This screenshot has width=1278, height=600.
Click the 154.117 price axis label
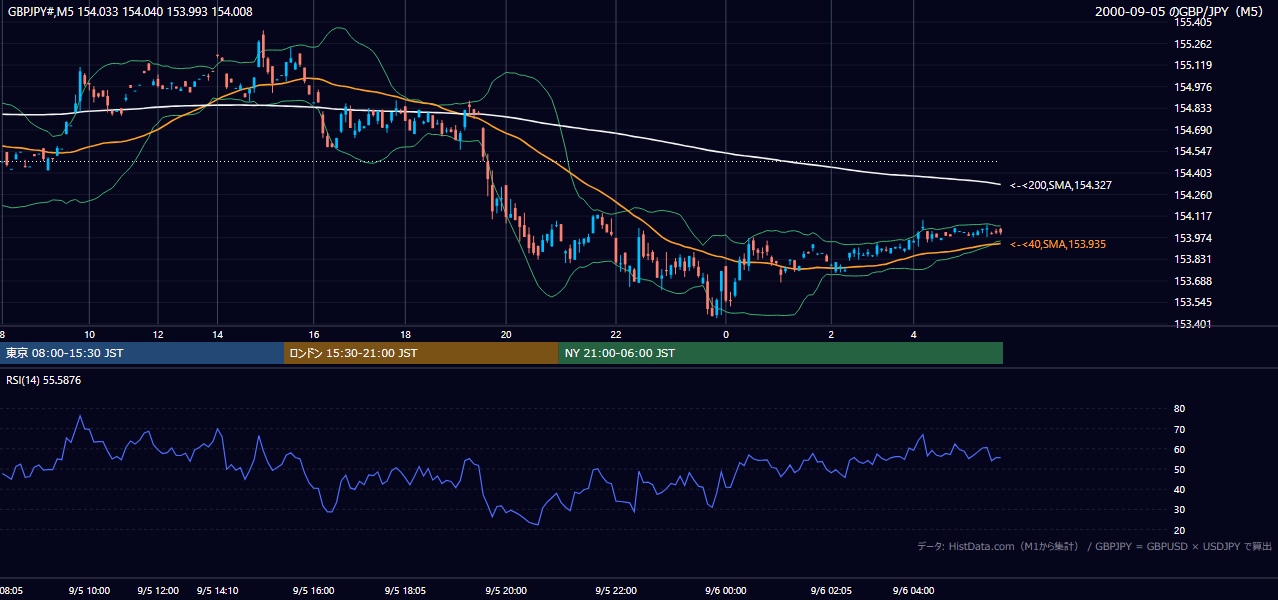pos(1193,216)
